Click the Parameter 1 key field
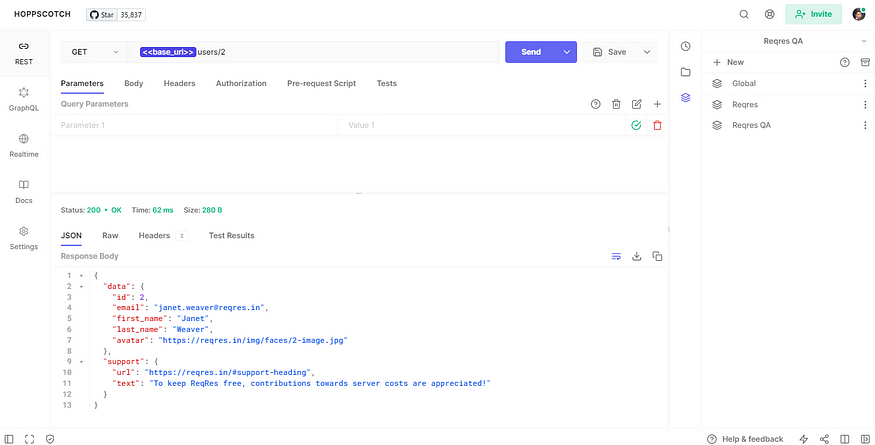This screenshot has height=445, width=875. (x=194, y=125)
